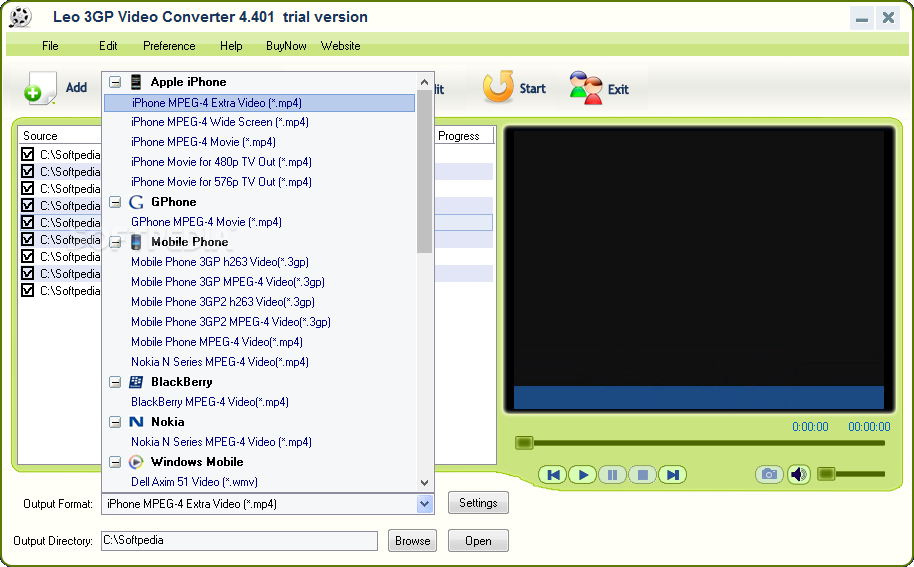This screenshot has height=567, width=914.
Task: Select iPhone MPEG-4 Wide Screen (*.mp4)
Action: [220, 122]
